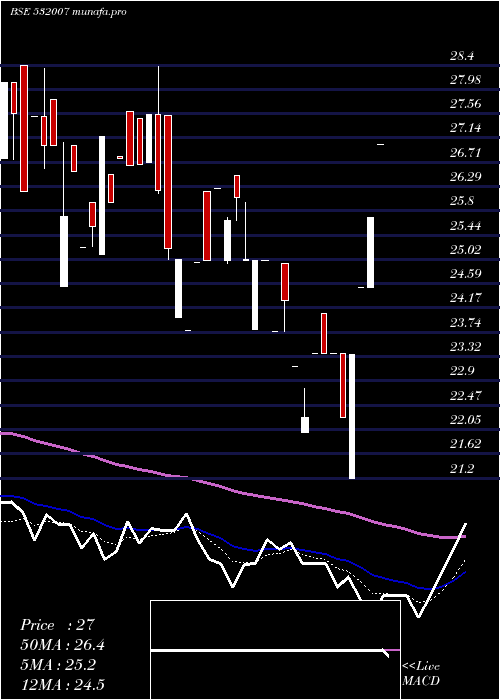Click the 21.2 price axis label
500x700 pixels.
tap(462, 468)
